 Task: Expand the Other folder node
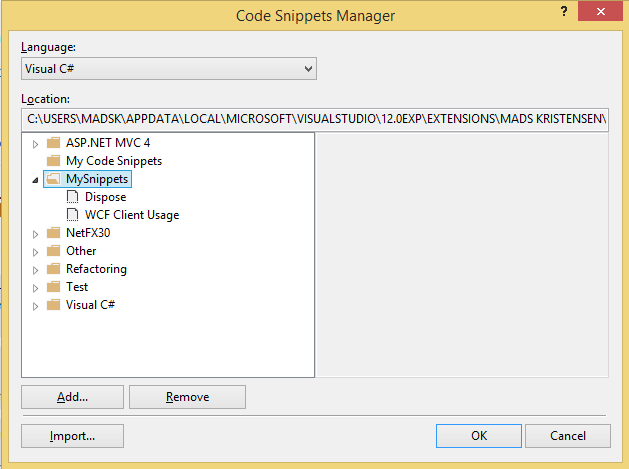click(x=36, y=251)
